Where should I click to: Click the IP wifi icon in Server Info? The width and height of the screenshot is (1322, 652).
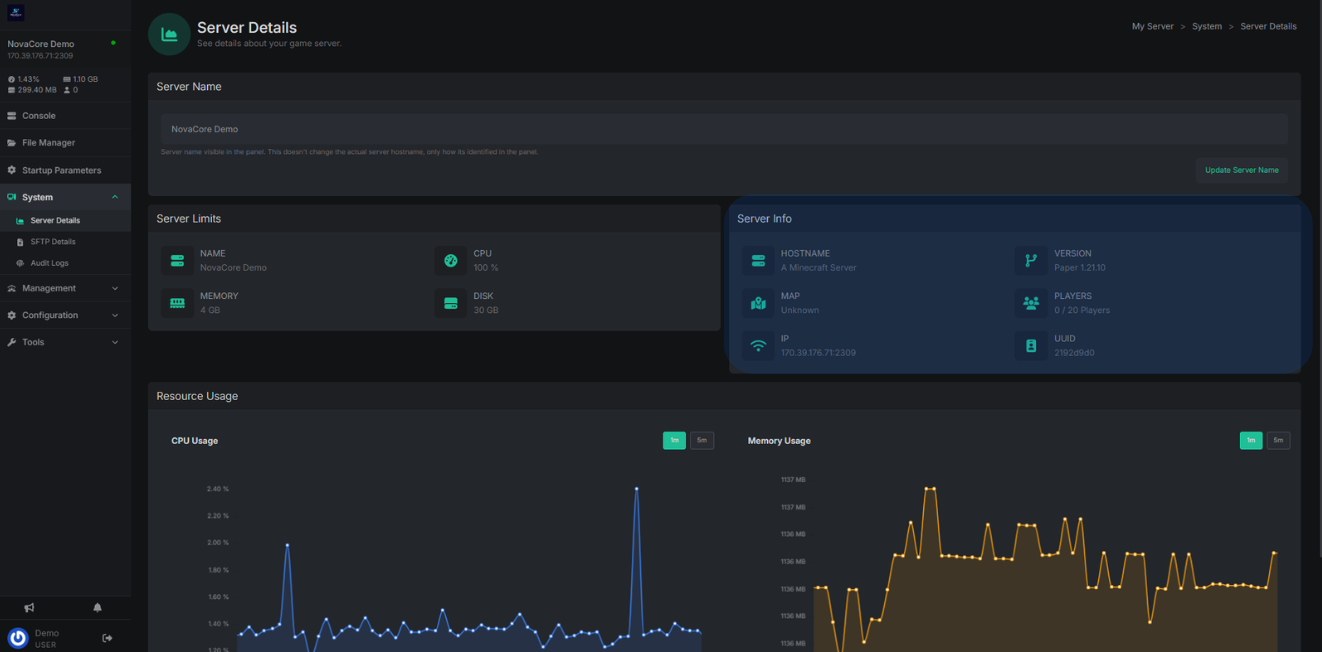click(758, 346)
